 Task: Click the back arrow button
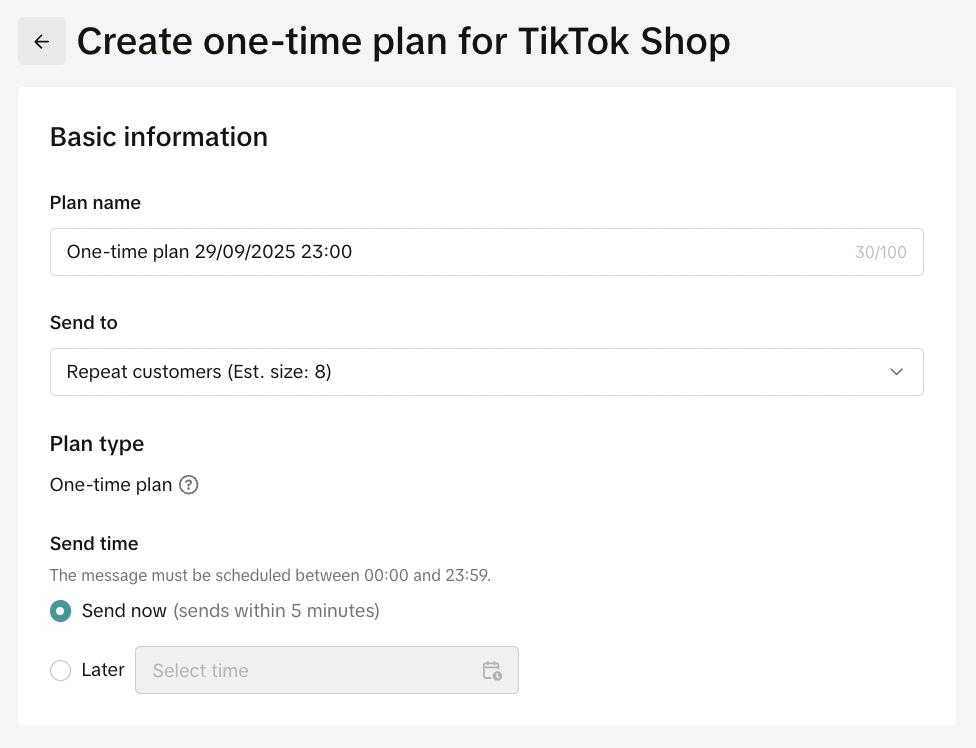pyautogui.click(x=42, y=41)
